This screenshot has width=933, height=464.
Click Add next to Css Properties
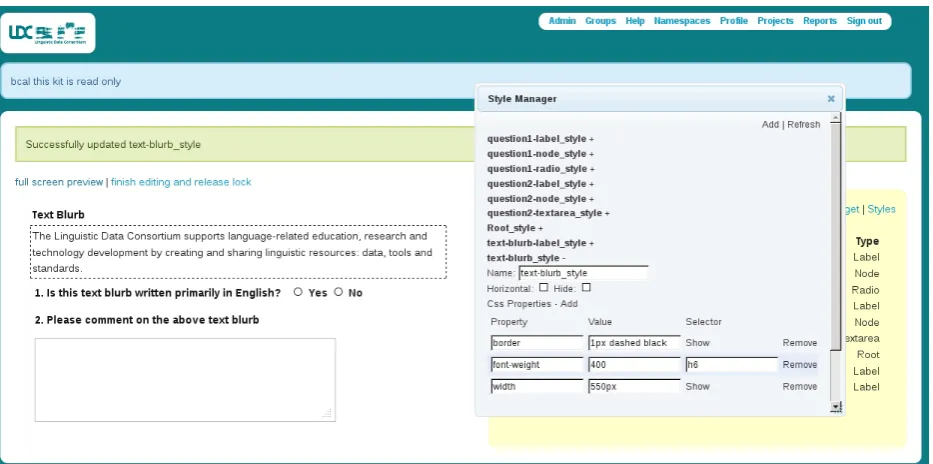pyautogui.click(x=569, y=303)
